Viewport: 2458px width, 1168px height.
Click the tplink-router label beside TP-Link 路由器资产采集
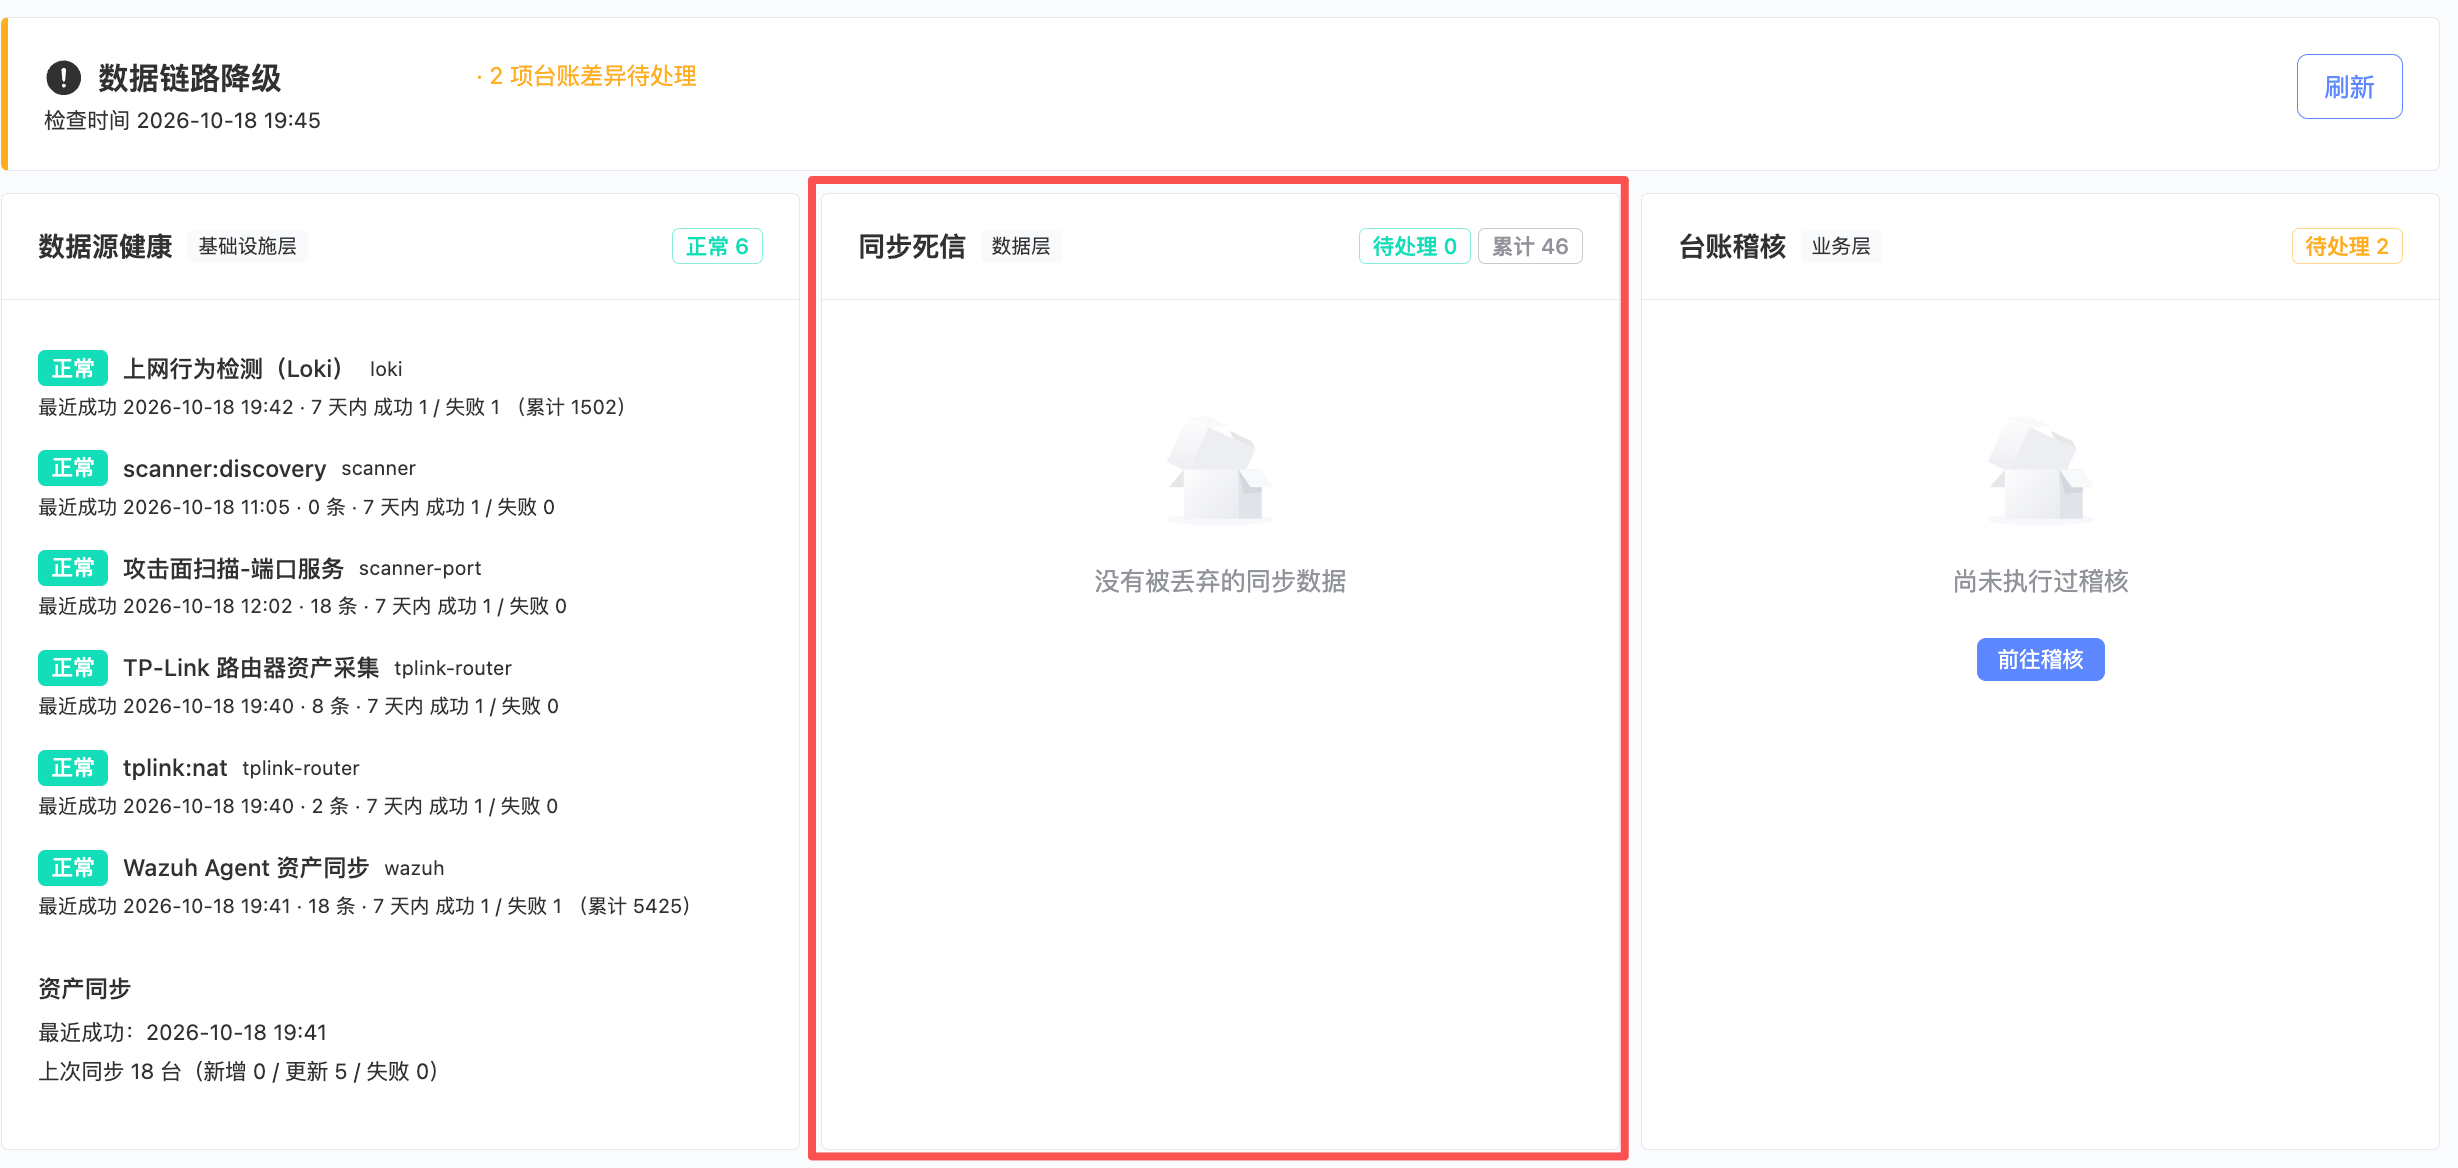point(453,668)
